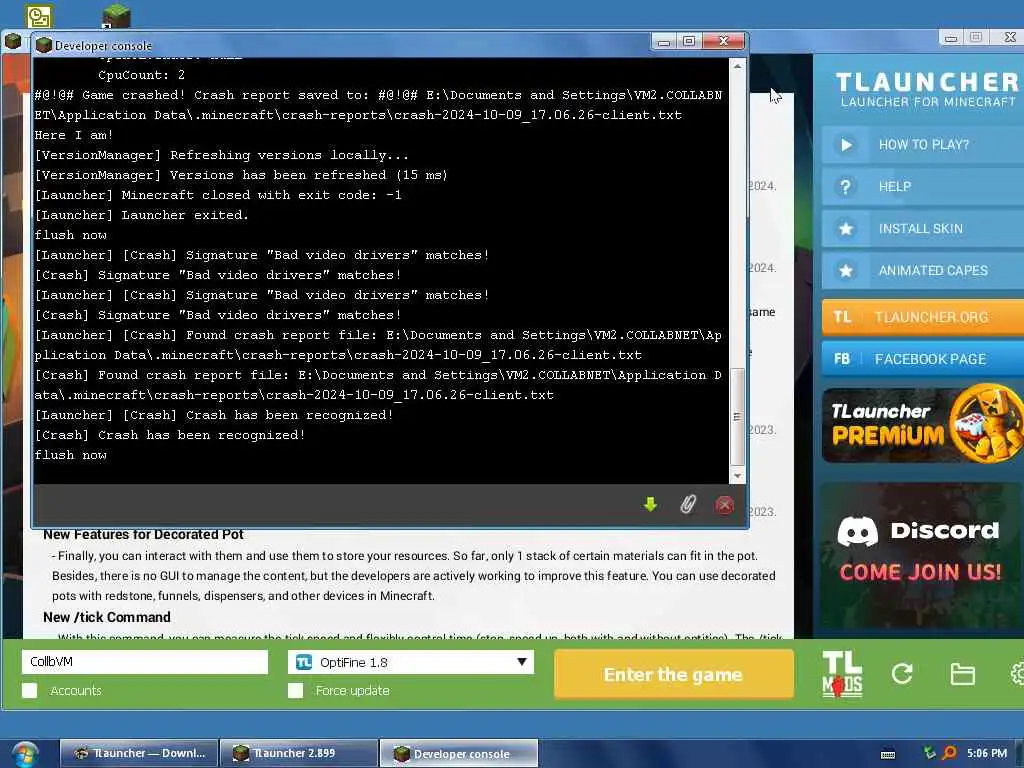
Task: Click the green down-arrow icon in Developer console
Action: point(650,504)
